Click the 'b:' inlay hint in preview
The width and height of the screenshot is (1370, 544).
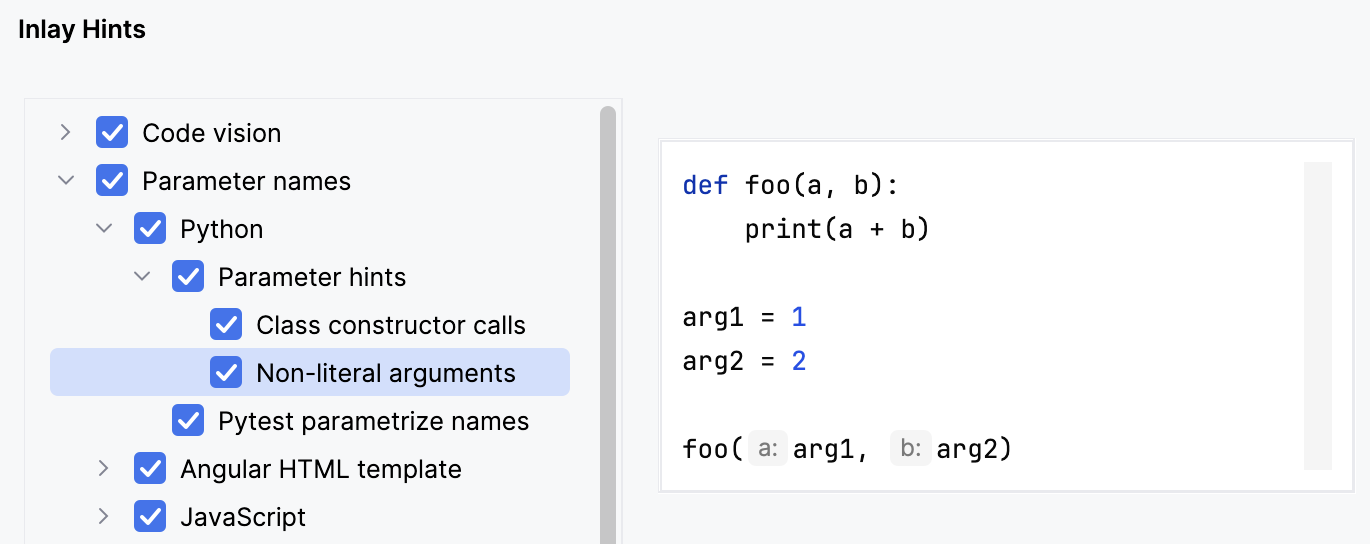[x=910, y=450]
